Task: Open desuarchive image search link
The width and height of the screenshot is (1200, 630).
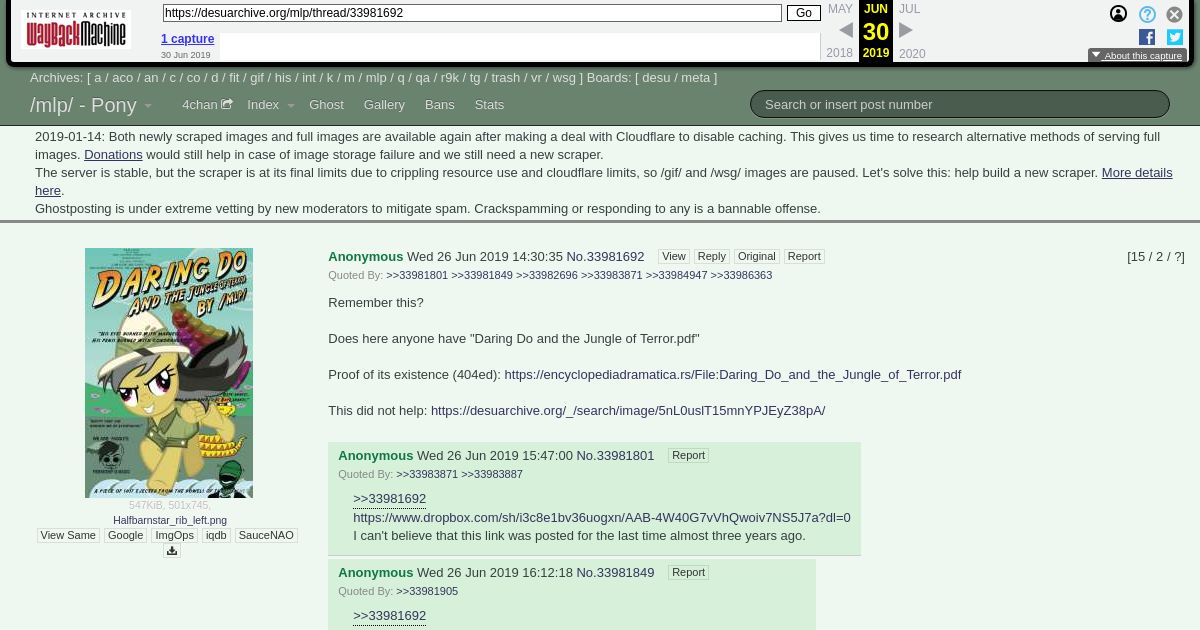Action: 628,410
